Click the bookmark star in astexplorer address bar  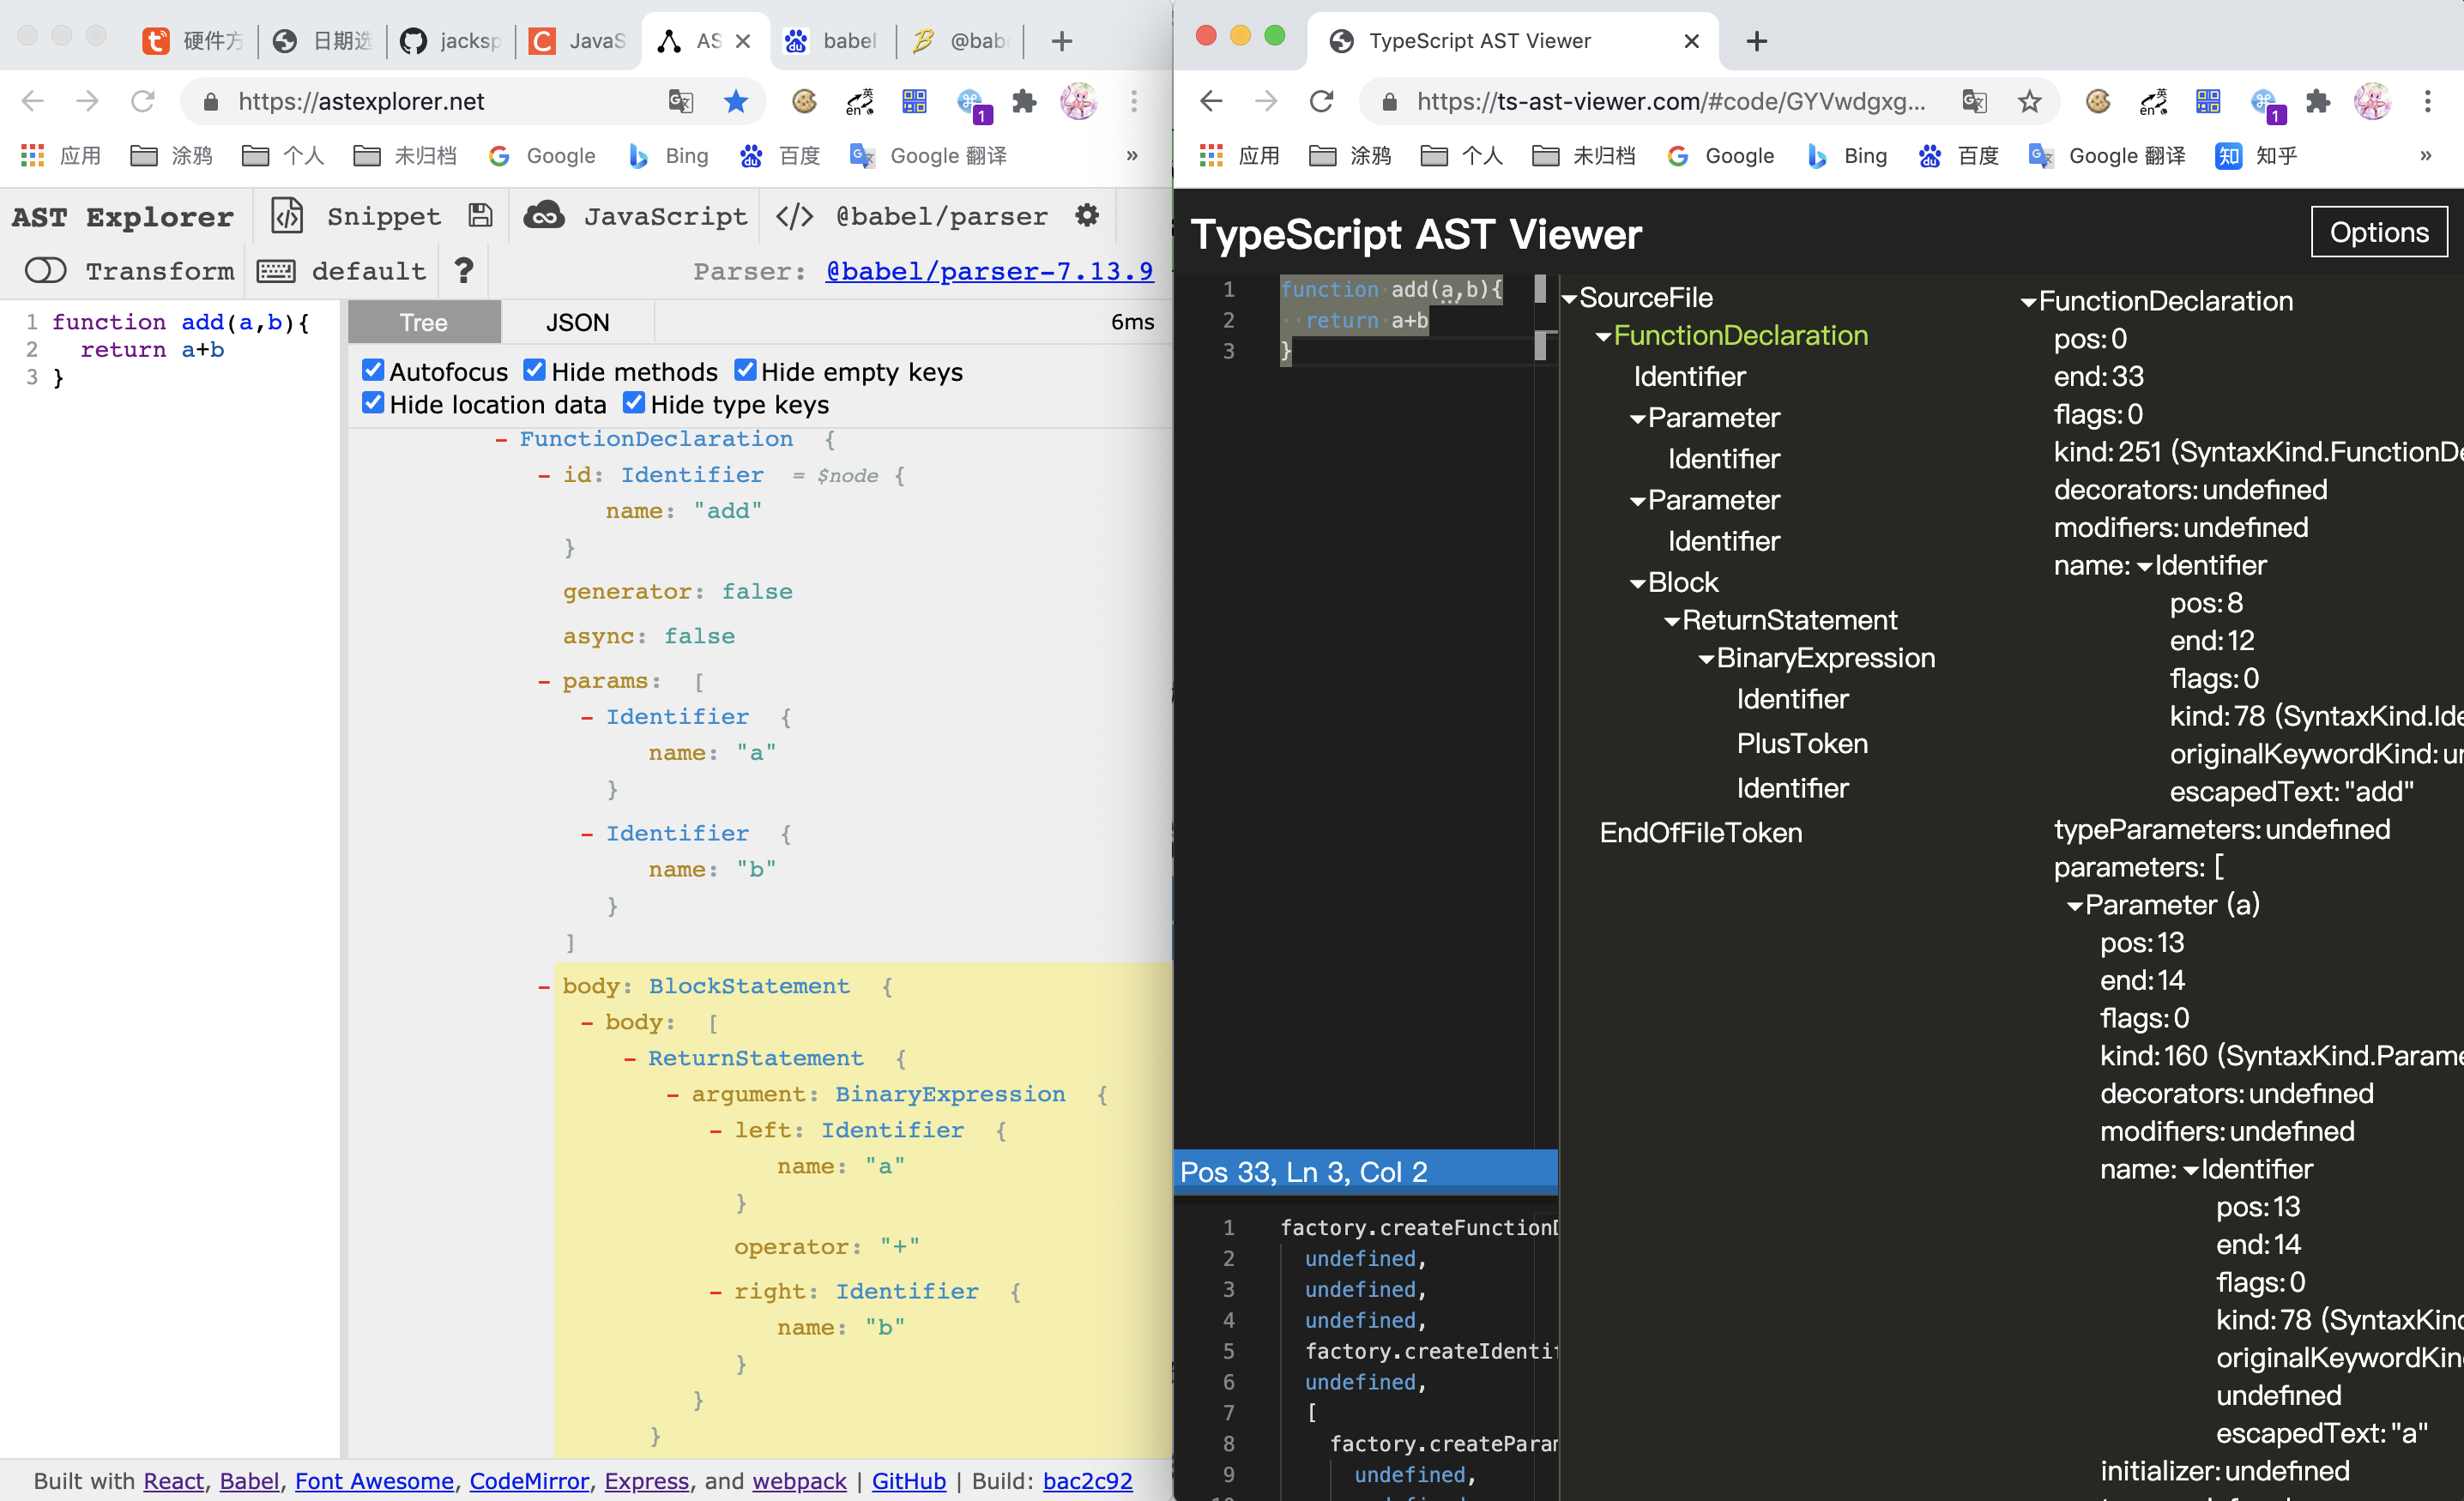736,101
